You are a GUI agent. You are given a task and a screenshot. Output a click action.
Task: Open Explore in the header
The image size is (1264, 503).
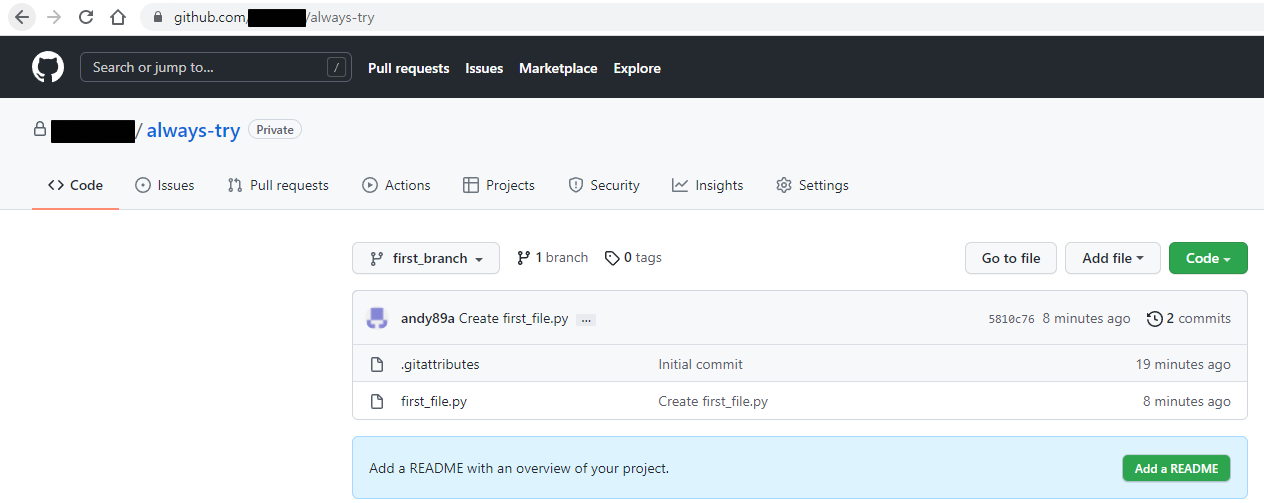[x=637, y=68]
